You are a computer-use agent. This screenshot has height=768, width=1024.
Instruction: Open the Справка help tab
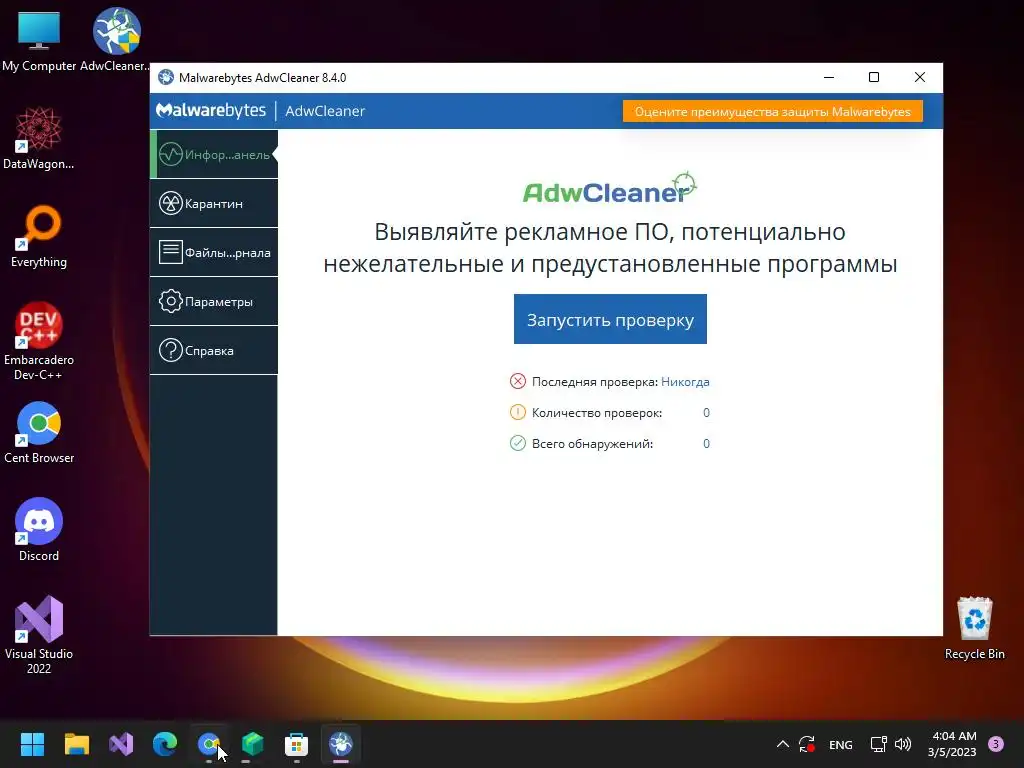tap(214, 350)
